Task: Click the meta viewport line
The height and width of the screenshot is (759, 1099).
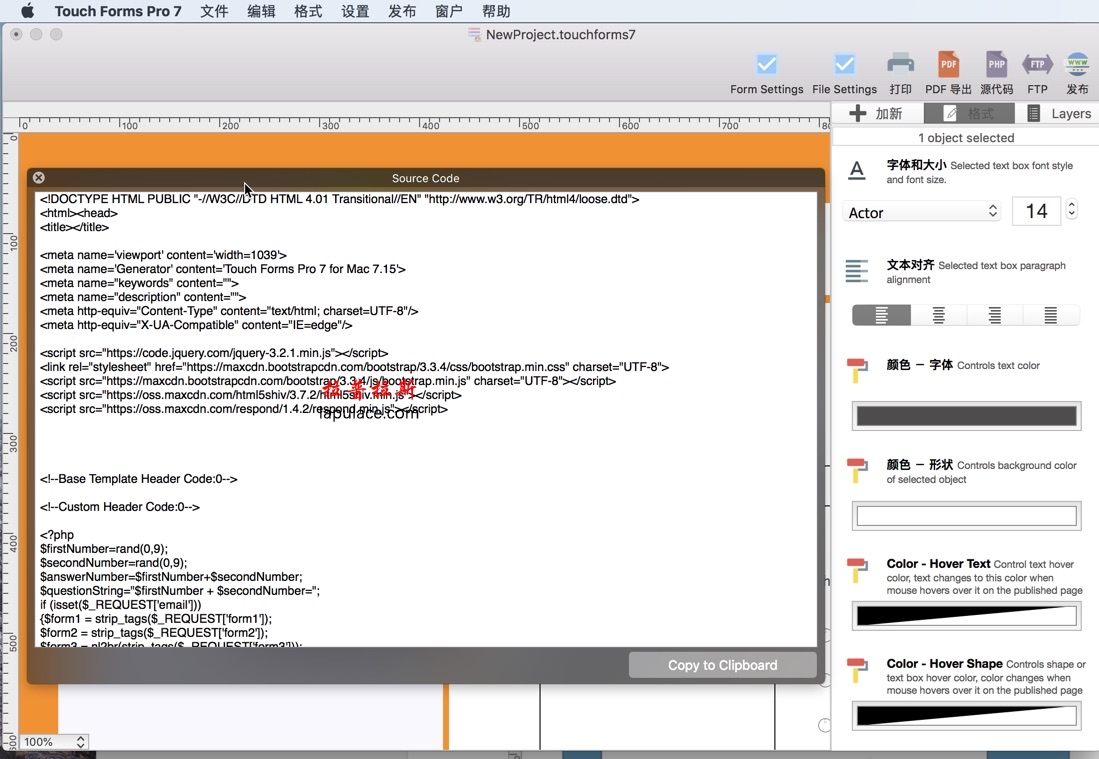Action: point(163,255)
